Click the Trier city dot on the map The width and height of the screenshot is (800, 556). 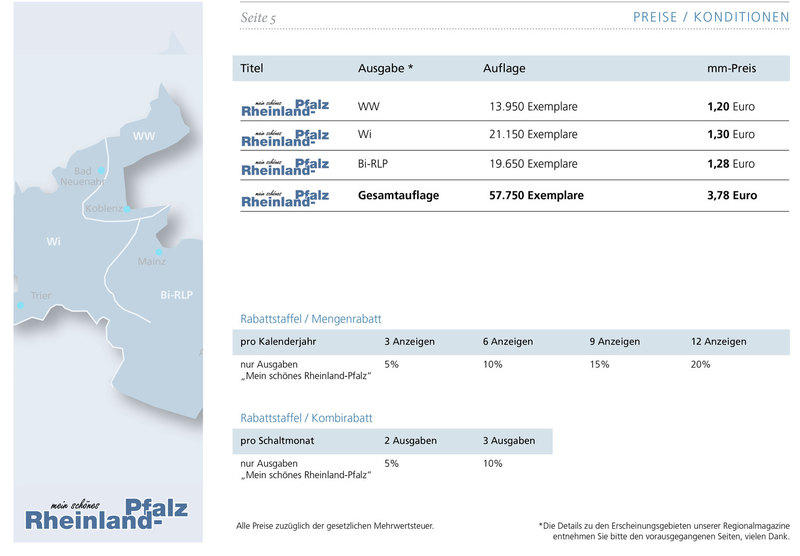pyautogui.click(x=19, y=305)
